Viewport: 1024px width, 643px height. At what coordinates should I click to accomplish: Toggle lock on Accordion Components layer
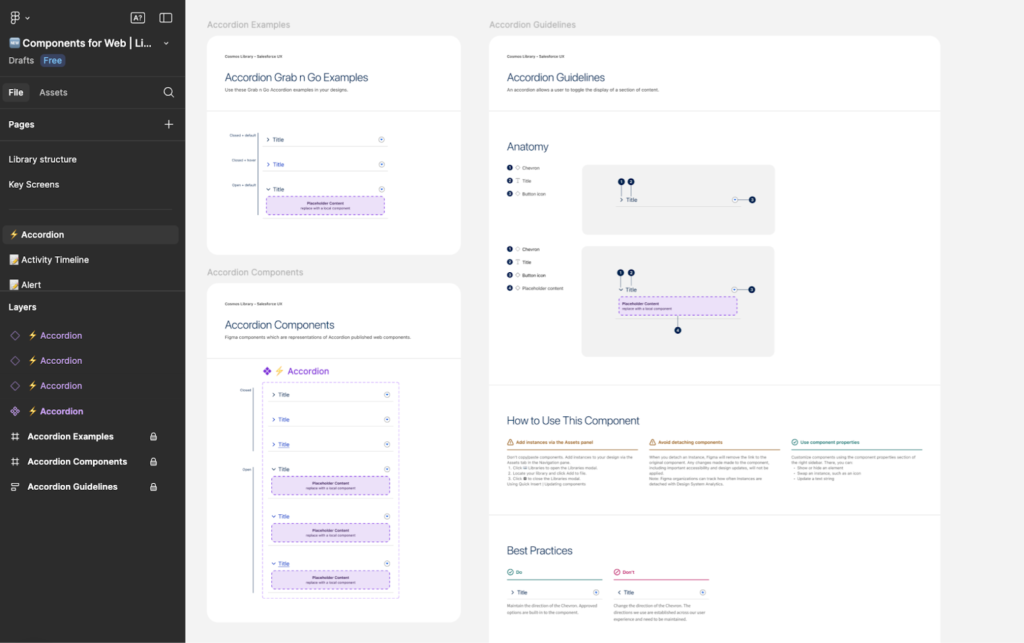(x=153, y=462)
